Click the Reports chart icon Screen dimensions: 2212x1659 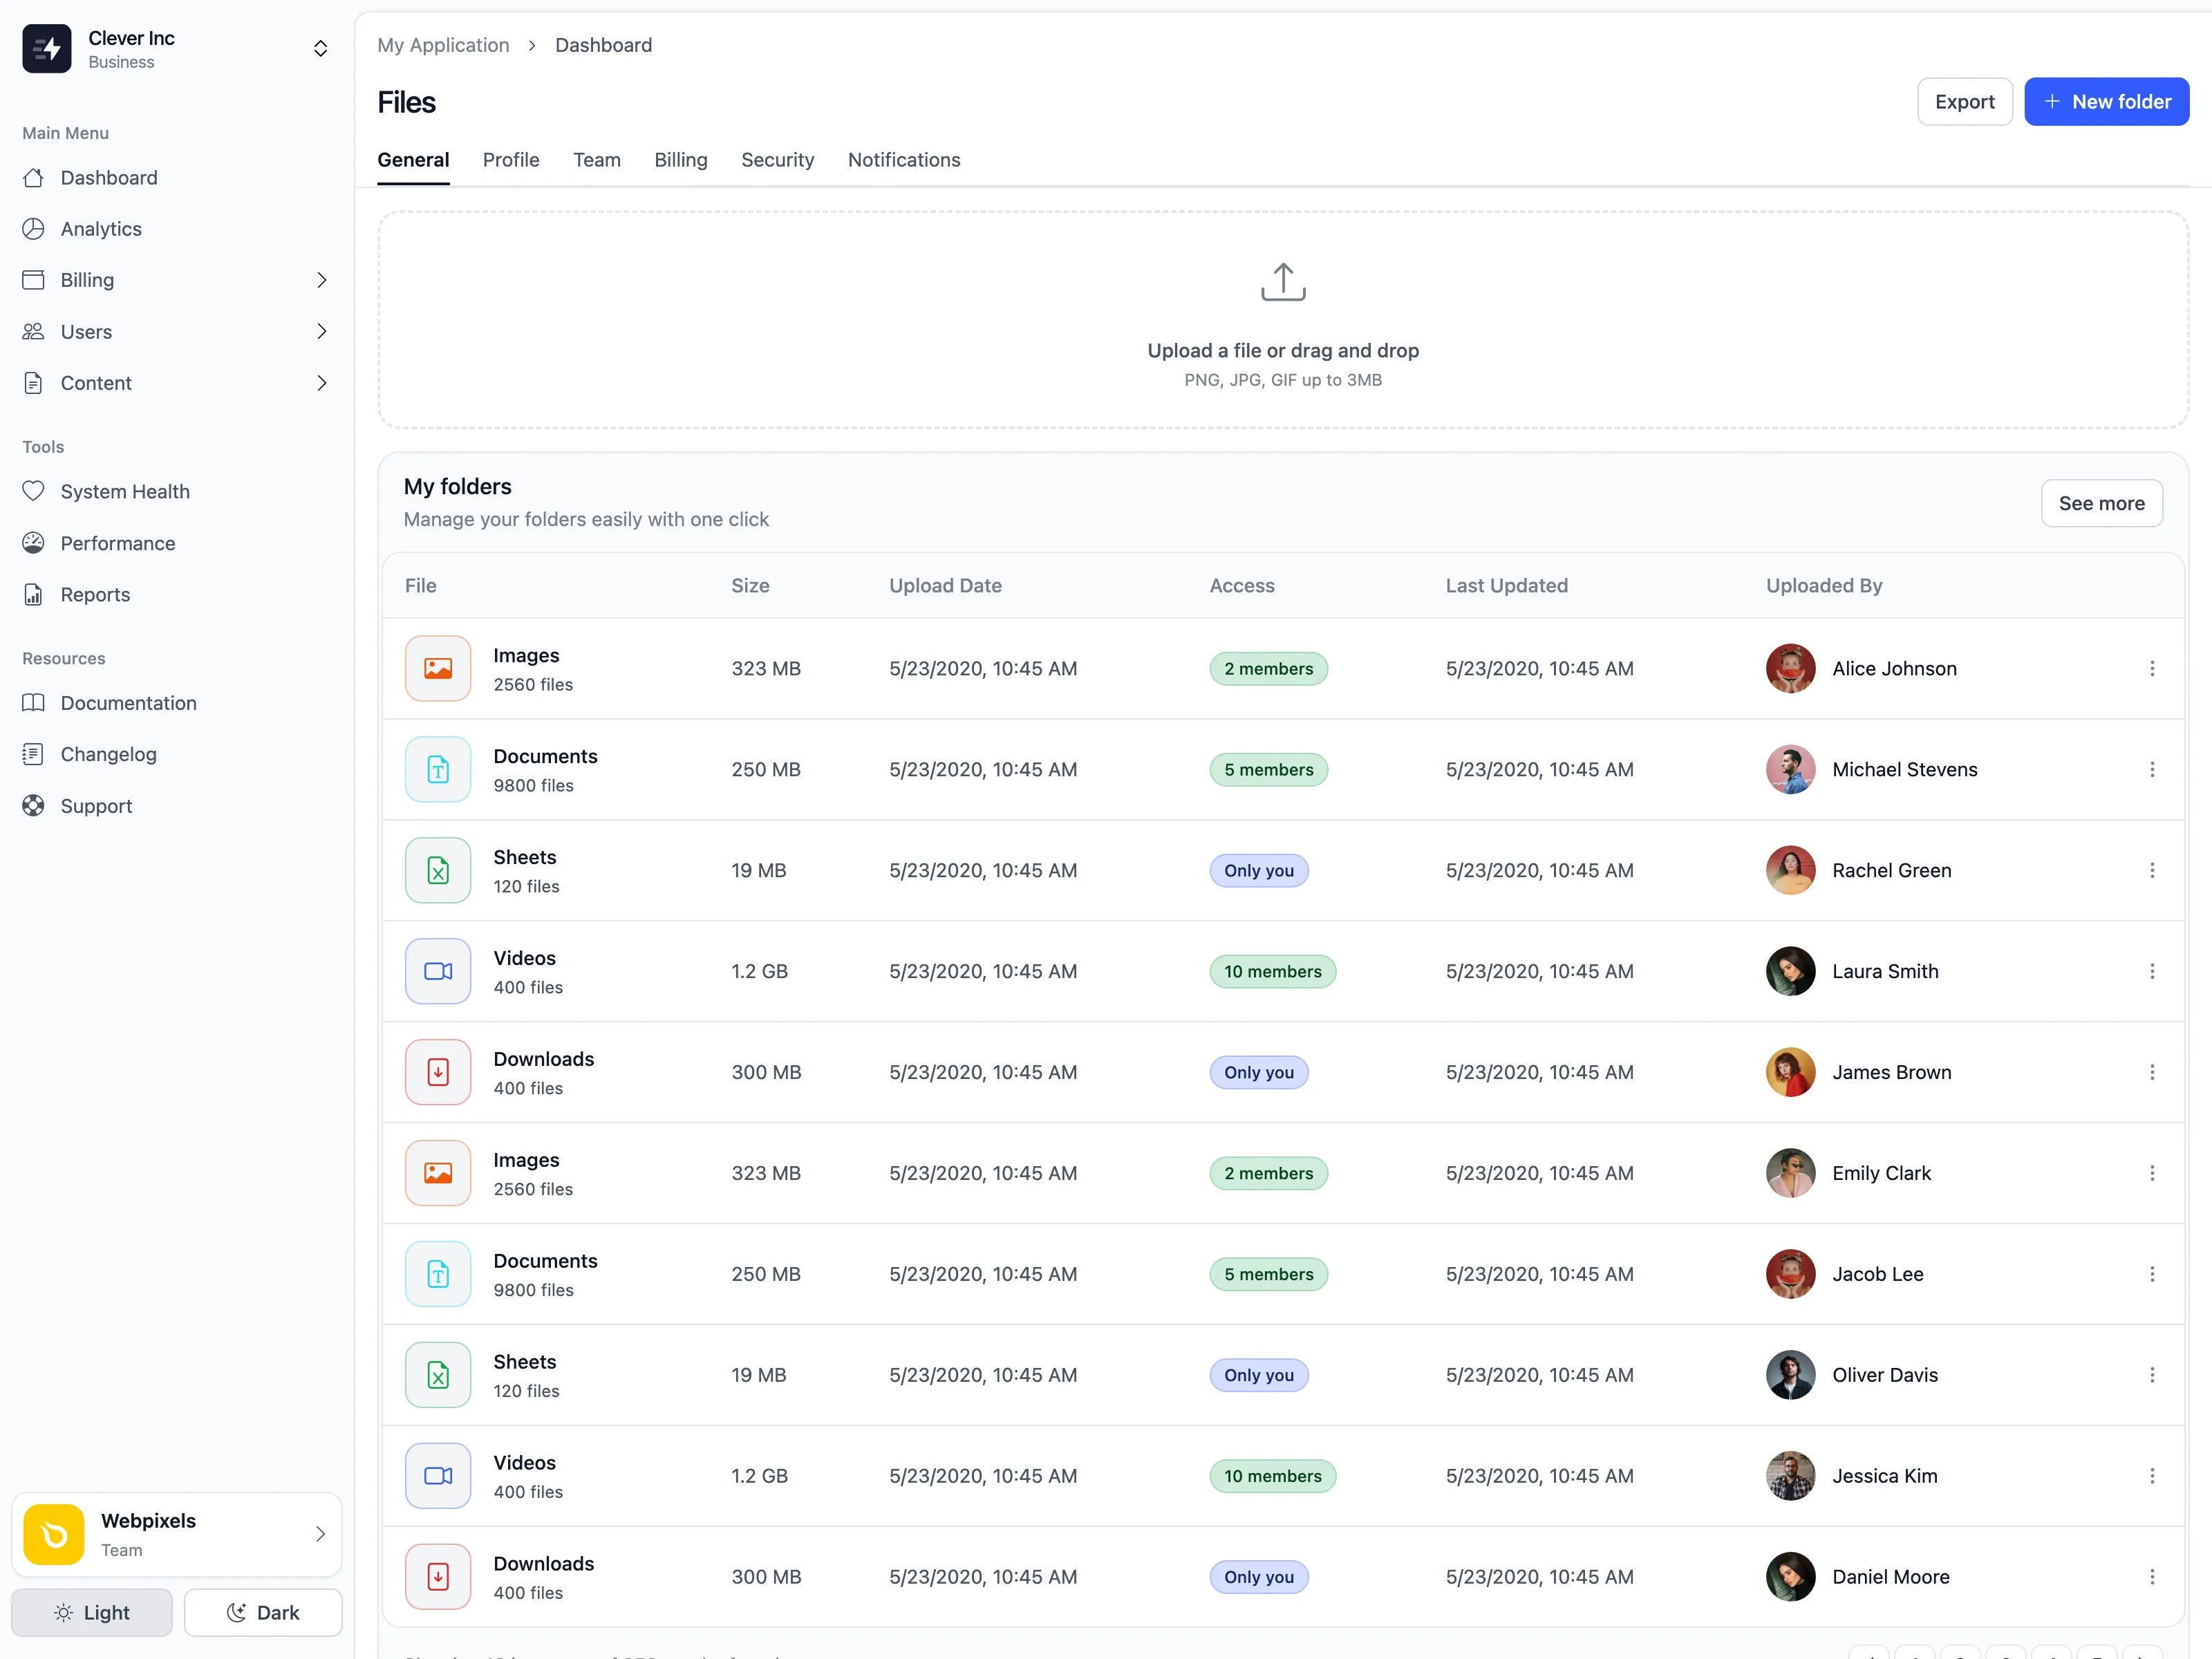coord(33,595)
